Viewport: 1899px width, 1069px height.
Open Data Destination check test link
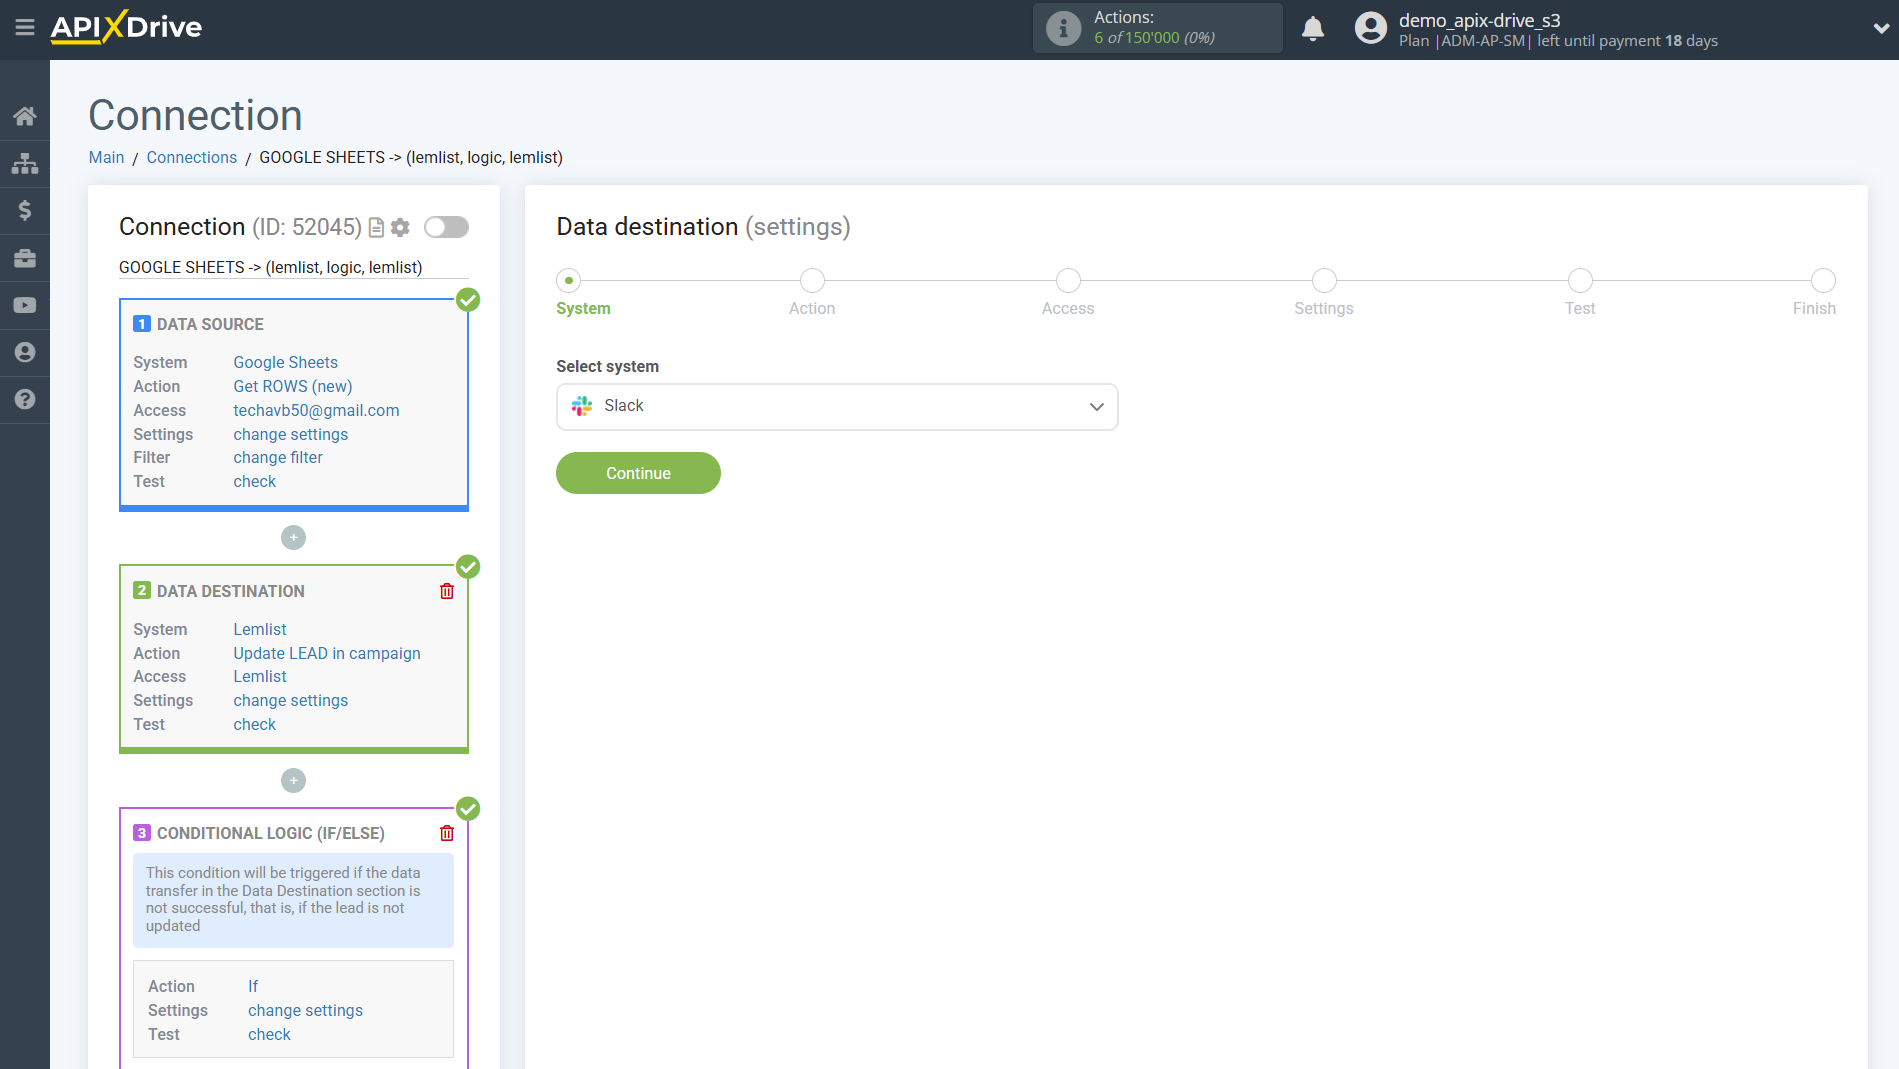tap(255, 724)
